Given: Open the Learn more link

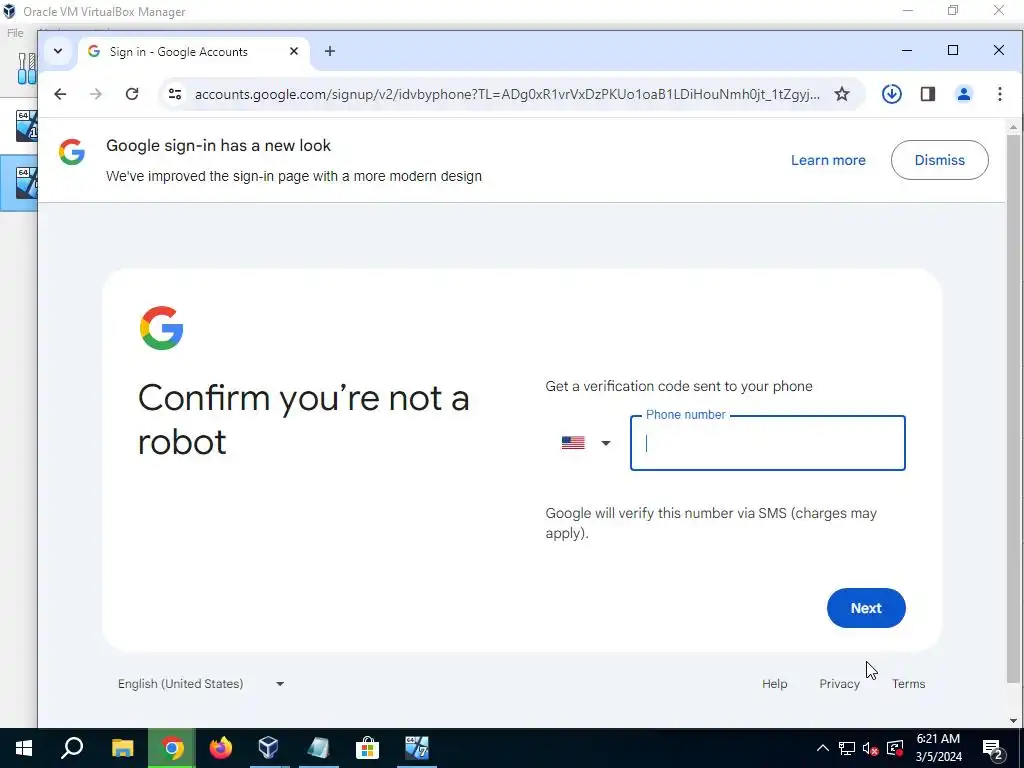Looking at the screenshot, I should click(x=828, y=160).
